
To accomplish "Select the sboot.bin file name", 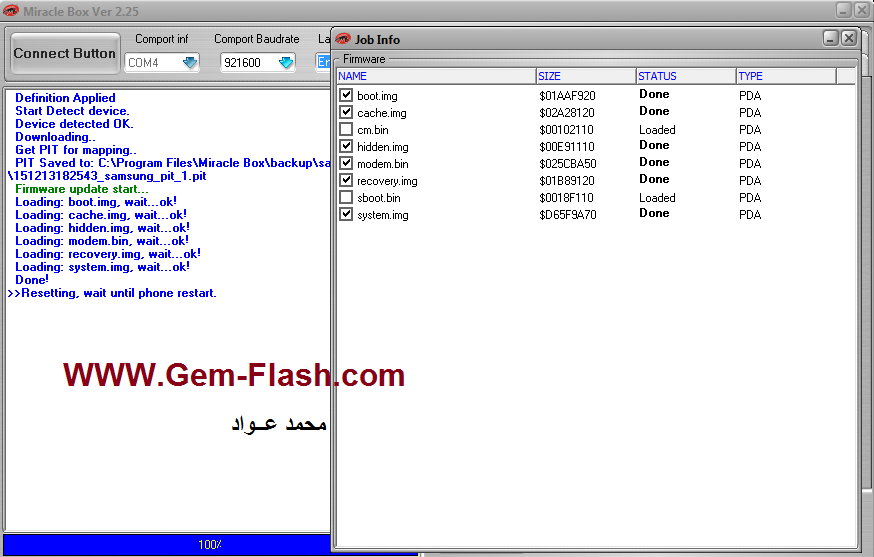I will [378, 198].
